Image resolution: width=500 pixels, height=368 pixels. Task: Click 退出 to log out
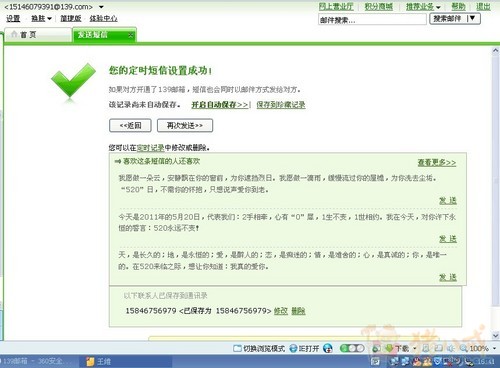[483, 6]
